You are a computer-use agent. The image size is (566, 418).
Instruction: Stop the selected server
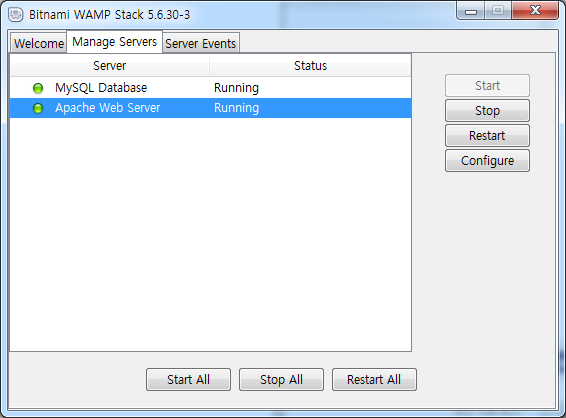[487, 110]
